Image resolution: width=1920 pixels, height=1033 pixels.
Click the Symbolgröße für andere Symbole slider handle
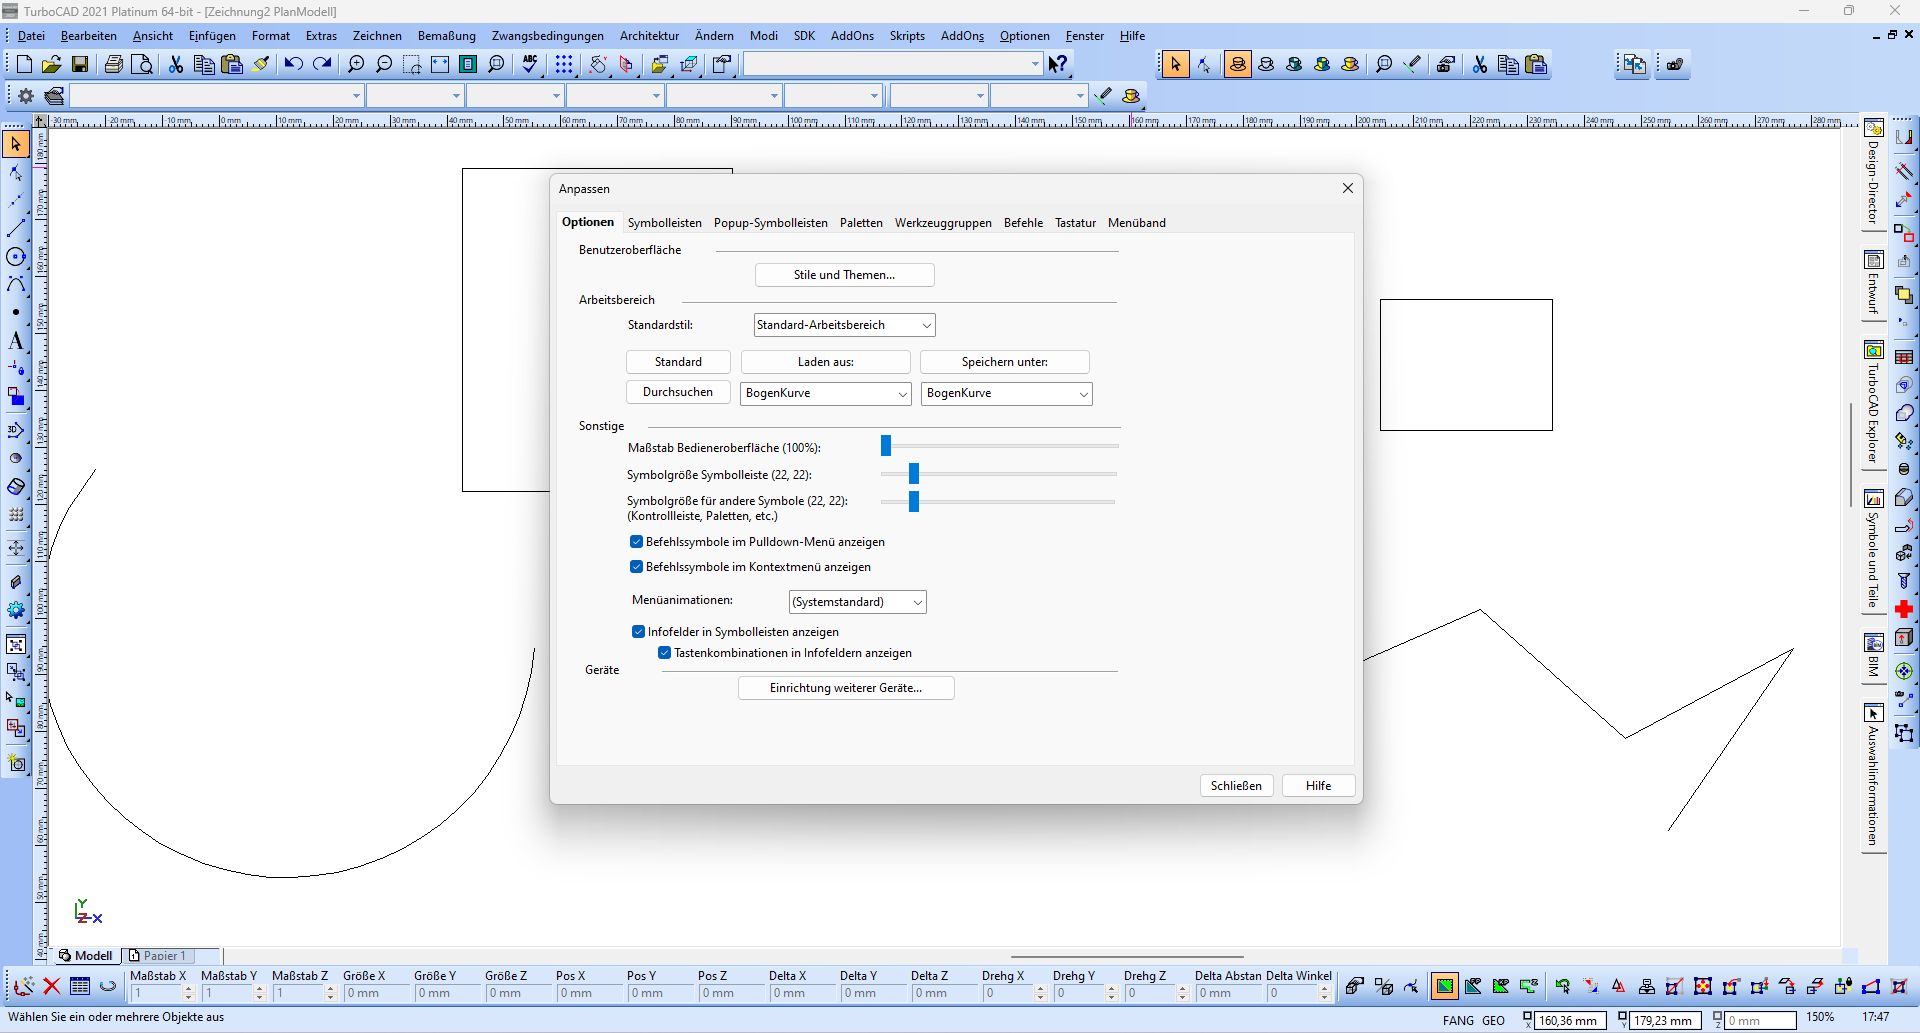[914, 501]
